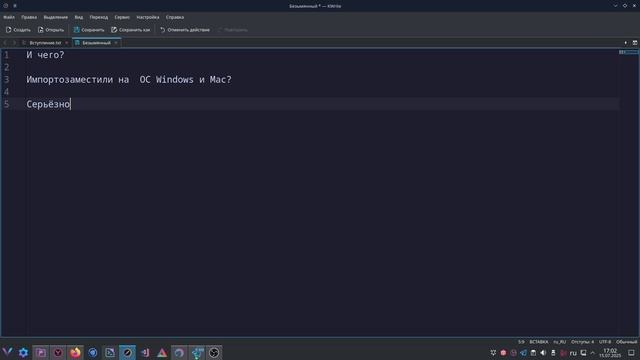This screenshot has width=640, height=360.
Task: Click the word "Серьёзно" on line 5
Action: (x=48, y=104)
